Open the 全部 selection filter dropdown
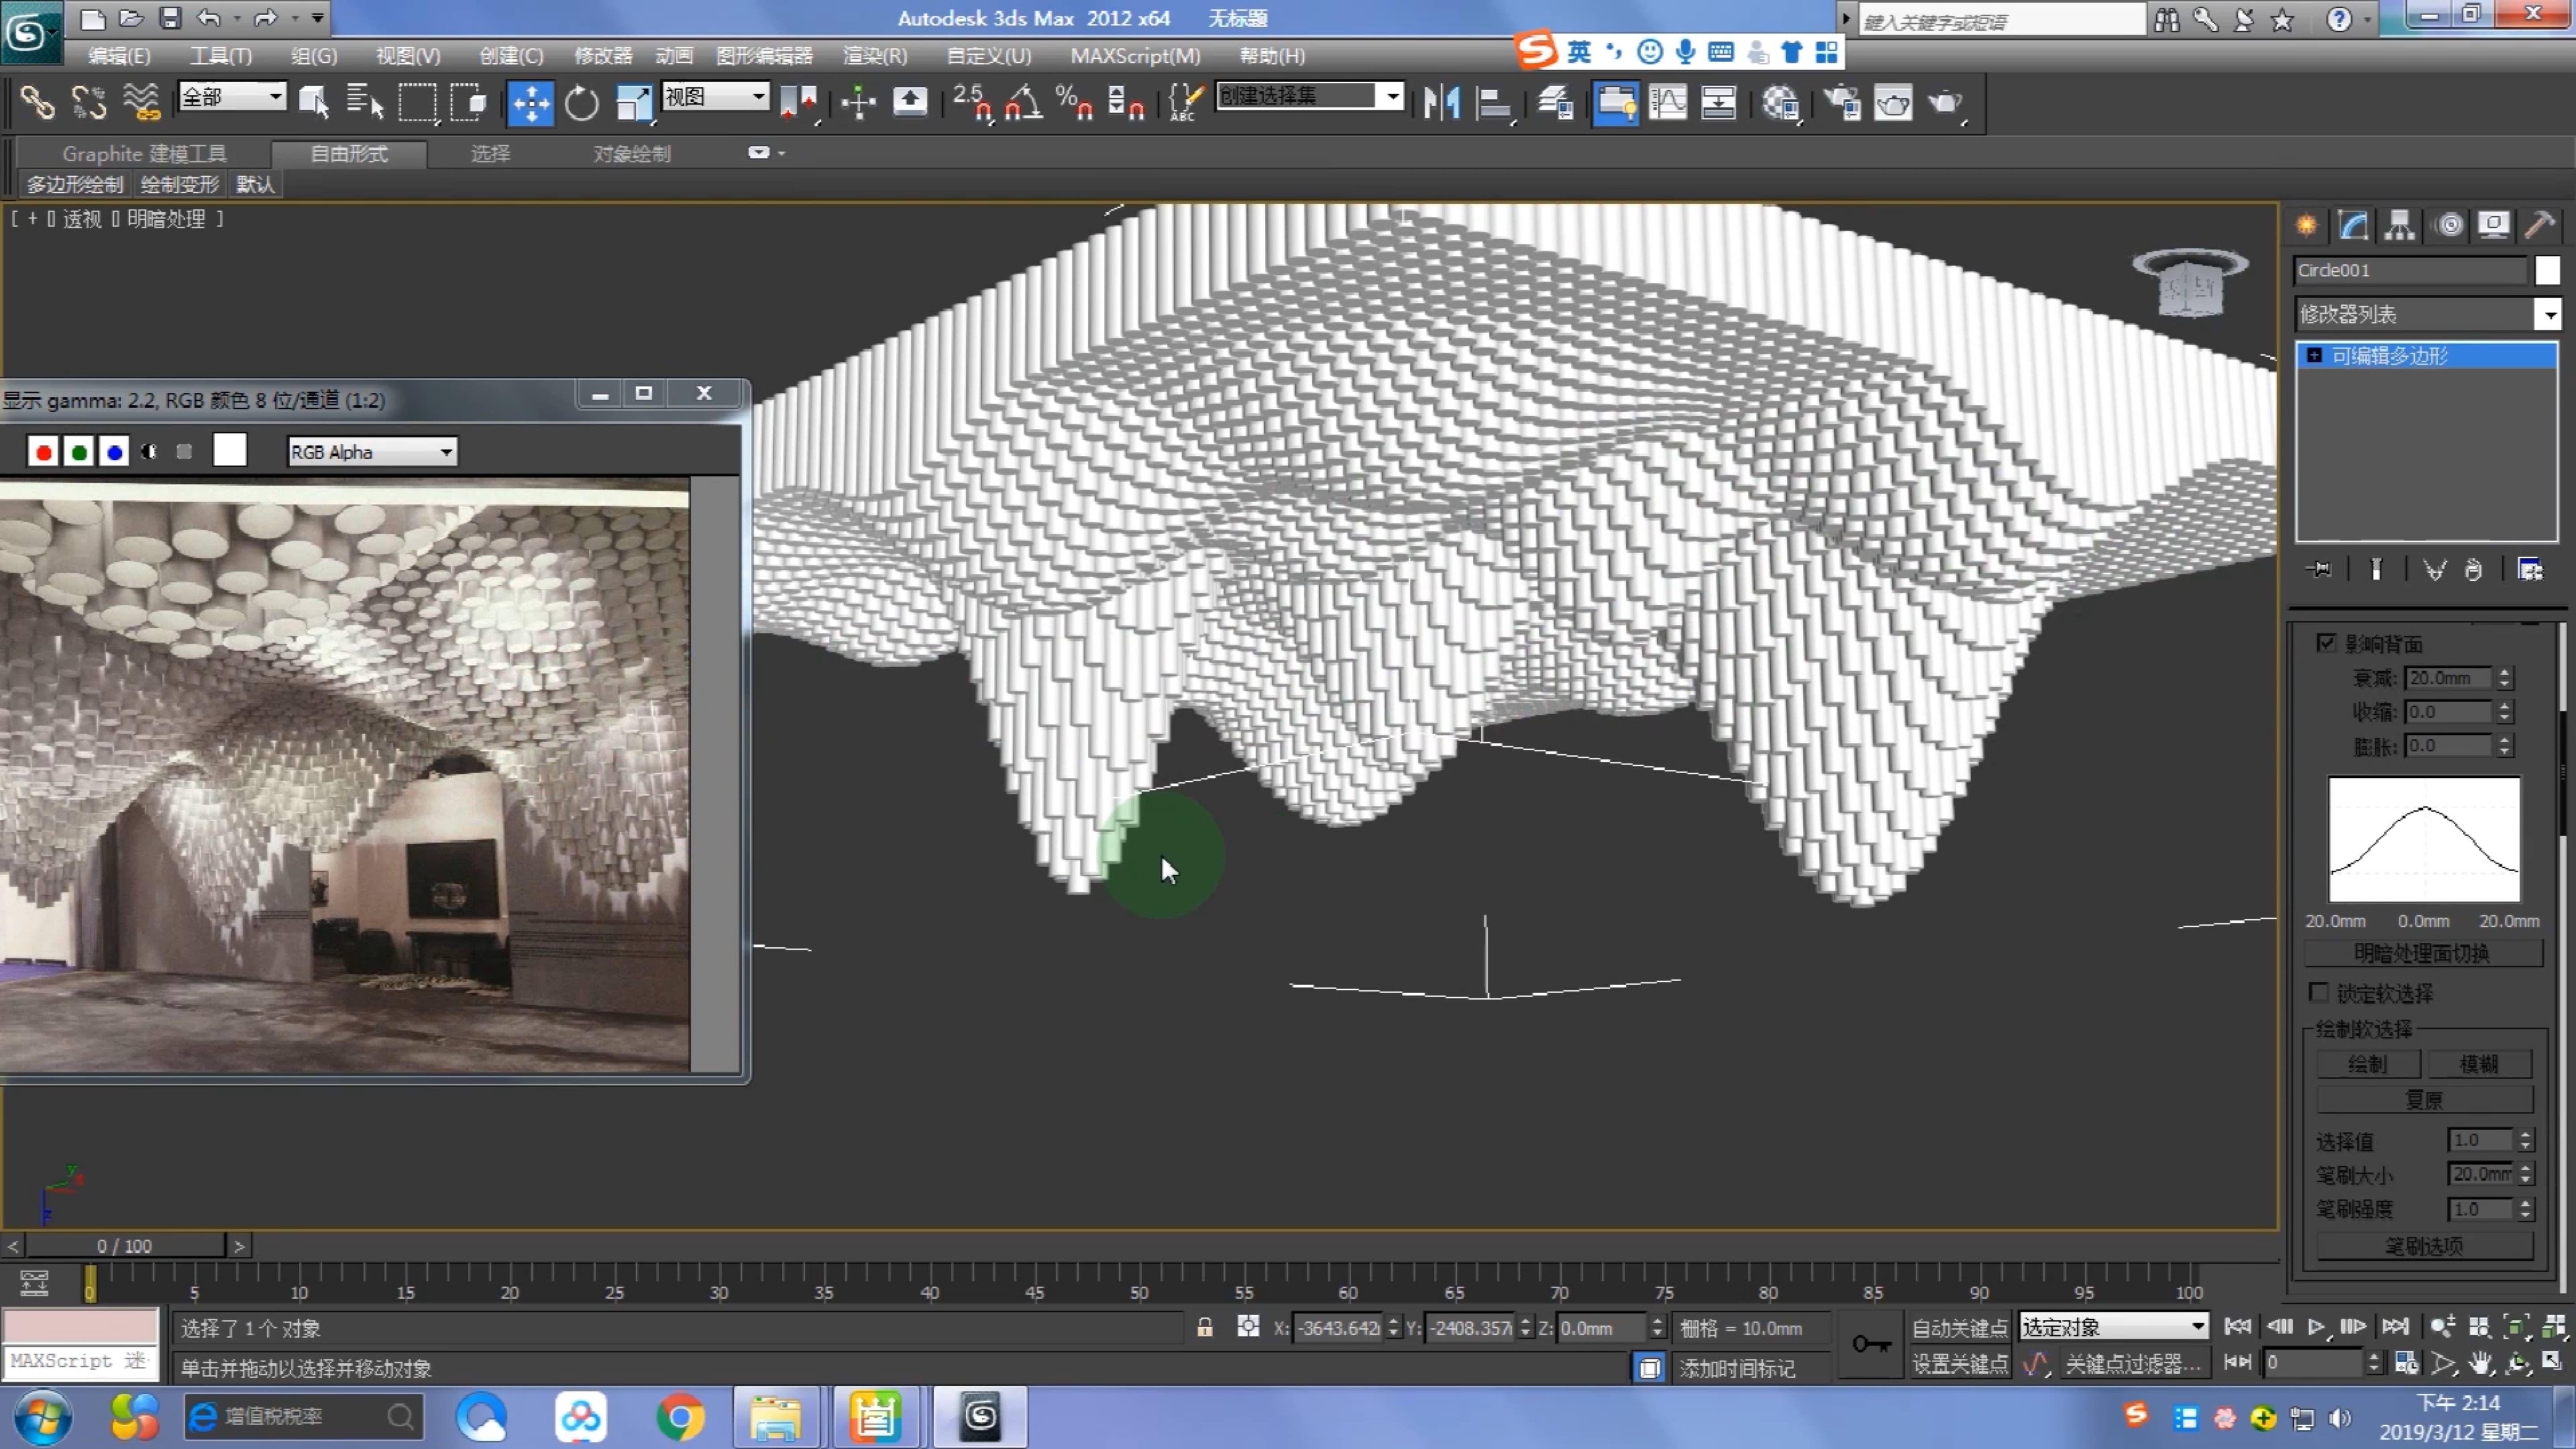 tap(232, 97)
